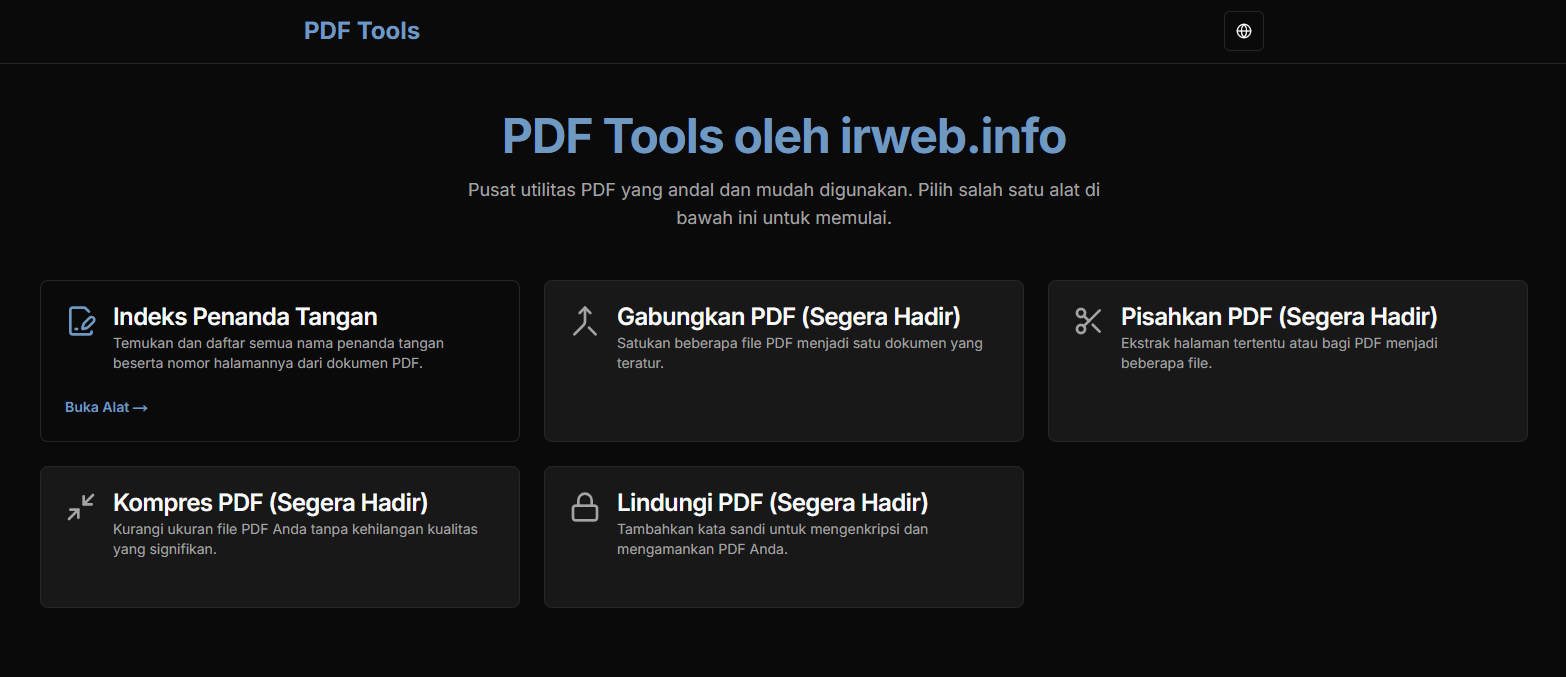Click the 'Satukan beberapa file PDF' description

click(800, 353)
